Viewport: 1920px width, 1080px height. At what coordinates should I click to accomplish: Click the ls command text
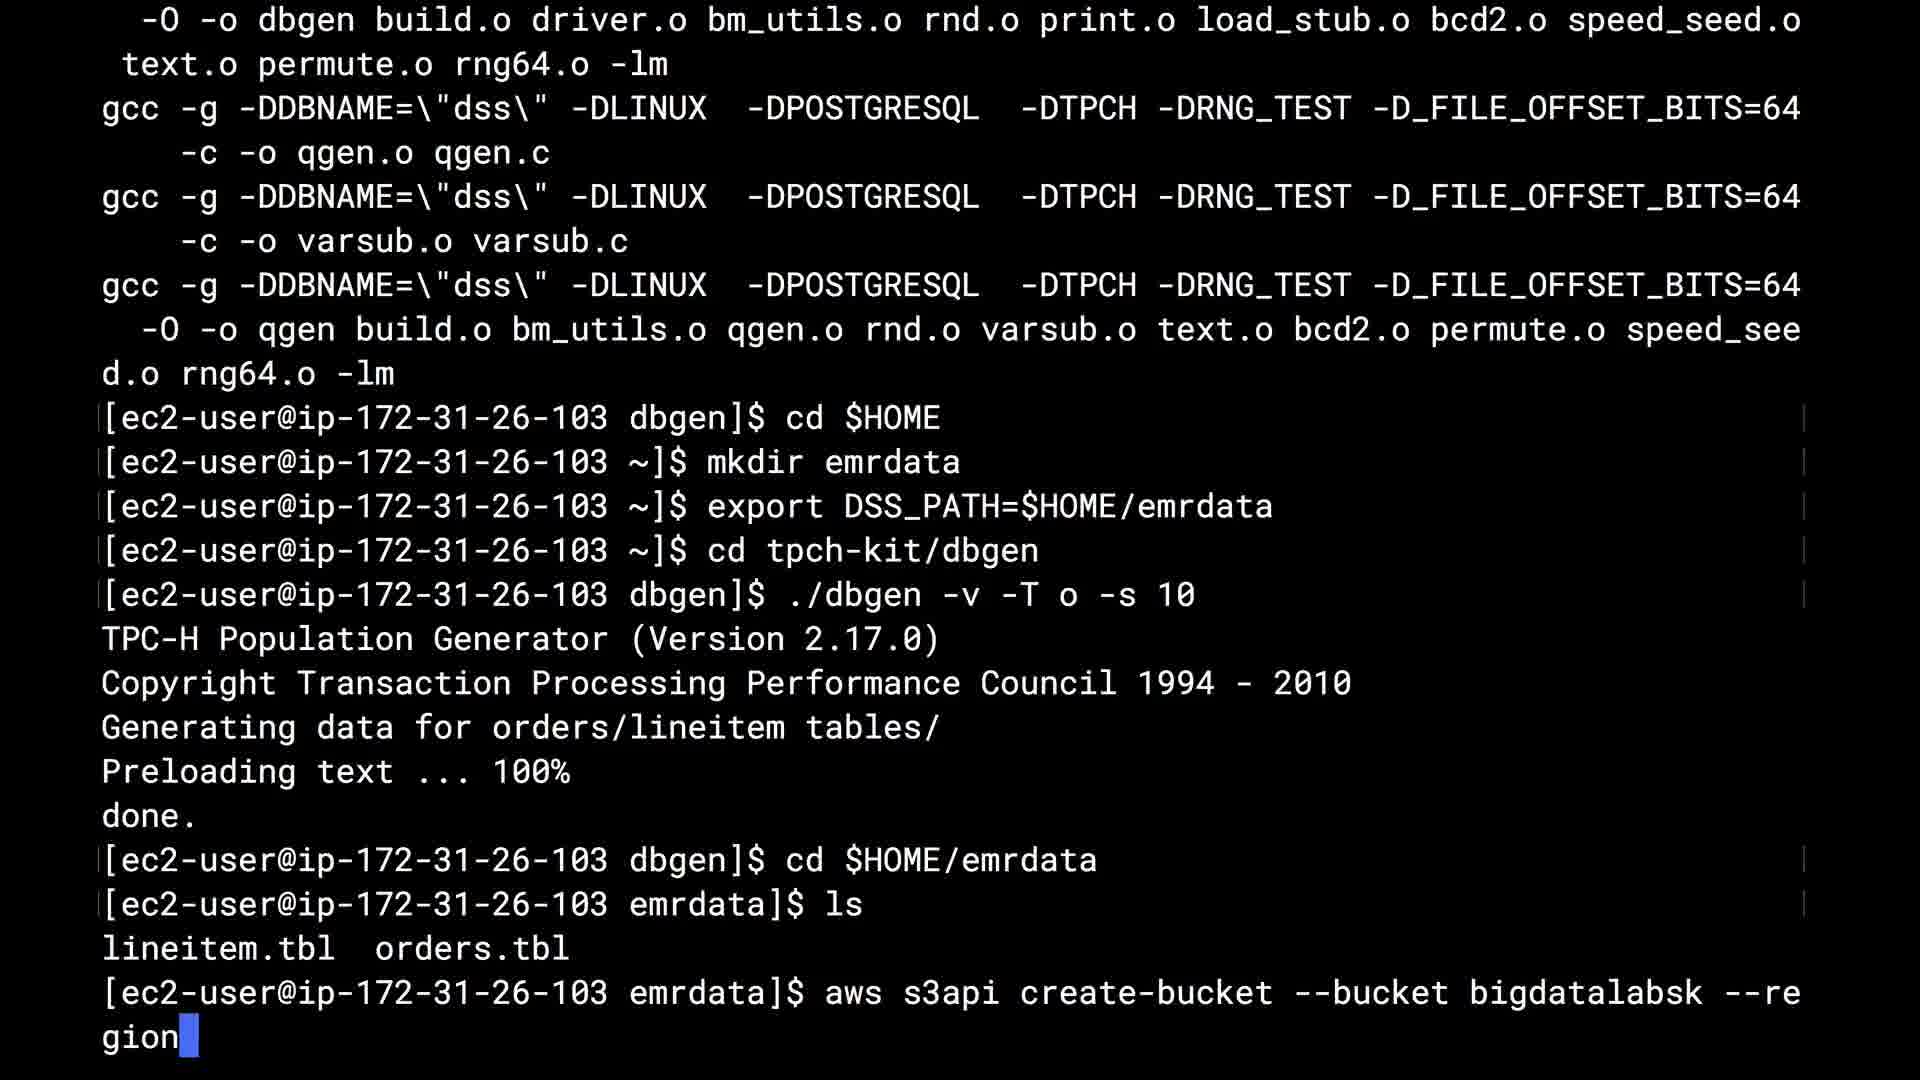[x=843, y=904]
